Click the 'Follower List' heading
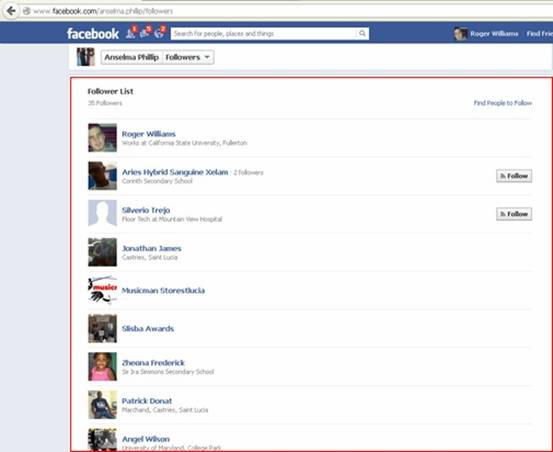The height and width of the screenshot is (452, 553). coord(110,91)
